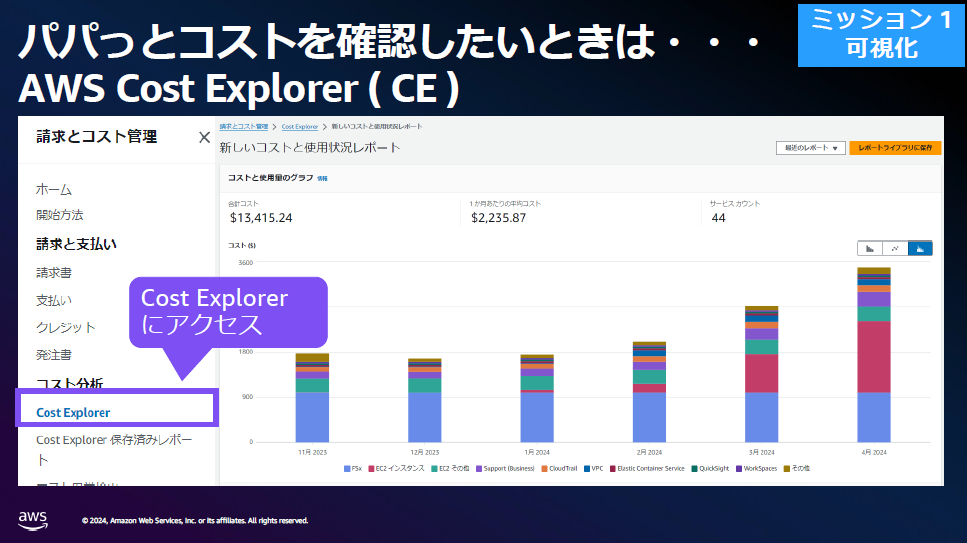This screenshot has height=543, width=967.
Task: Click the WorkSpaces legend entry
Action: (x=757, y=469)
